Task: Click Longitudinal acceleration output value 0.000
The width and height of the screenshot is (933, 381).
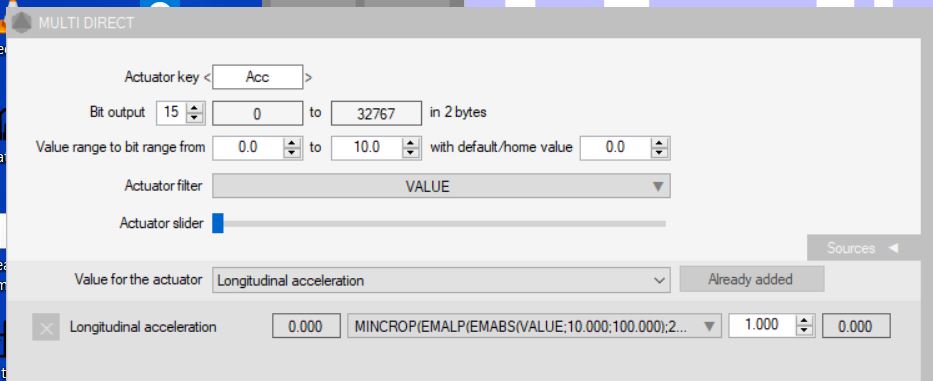Action: tap(856, 326)
